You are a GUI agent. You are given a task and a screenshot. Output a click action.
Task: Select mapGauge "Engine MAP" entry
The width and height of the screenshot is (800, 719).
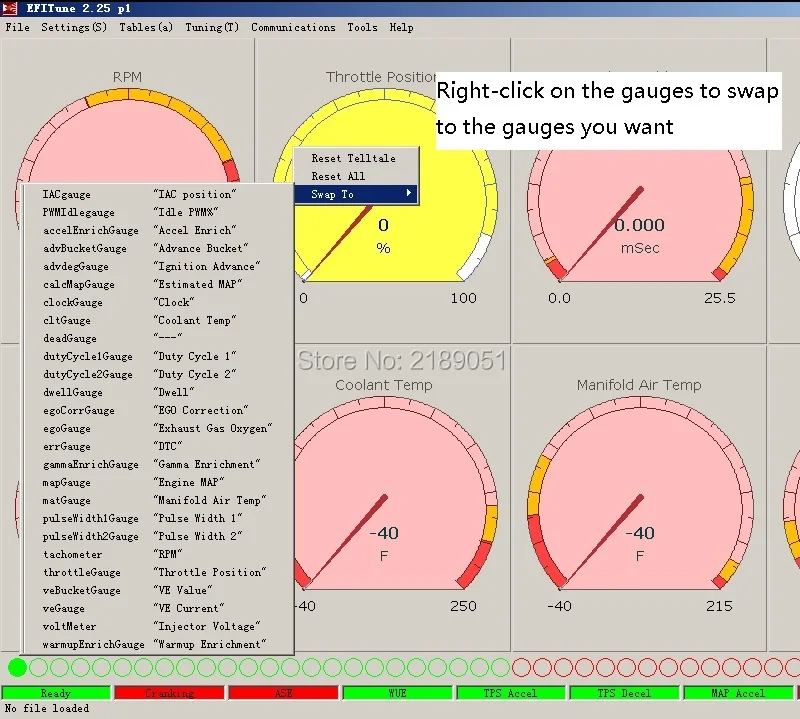[157, 482]
